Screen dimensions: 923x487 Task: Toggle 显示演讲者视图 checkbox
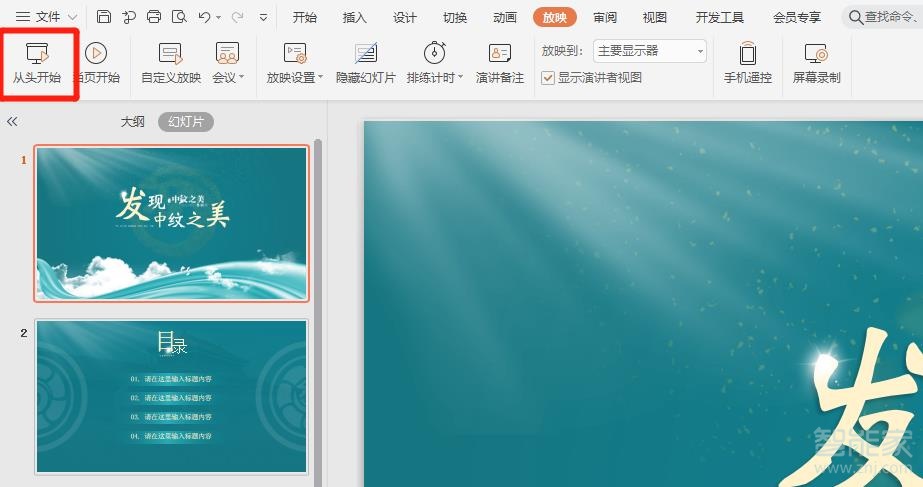(547, 78)
